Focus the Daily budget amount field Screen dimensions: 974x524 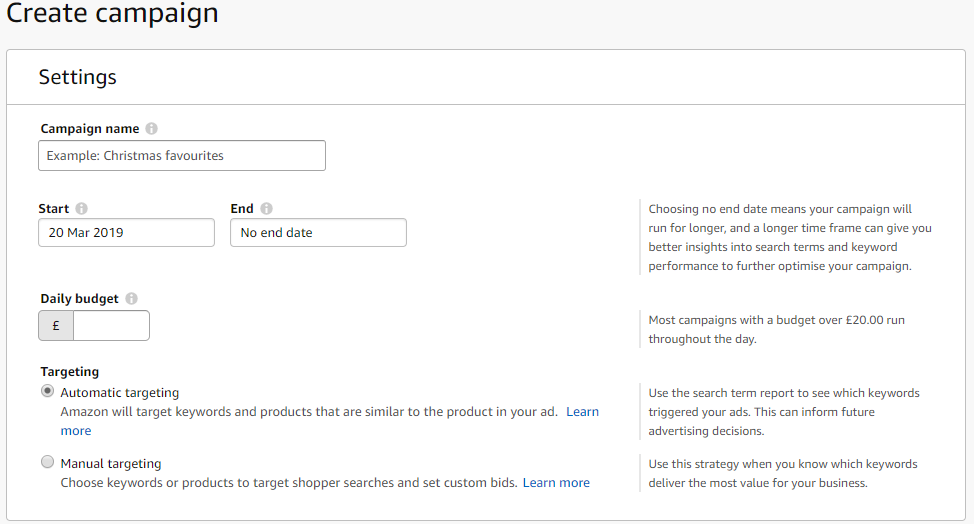111,325
